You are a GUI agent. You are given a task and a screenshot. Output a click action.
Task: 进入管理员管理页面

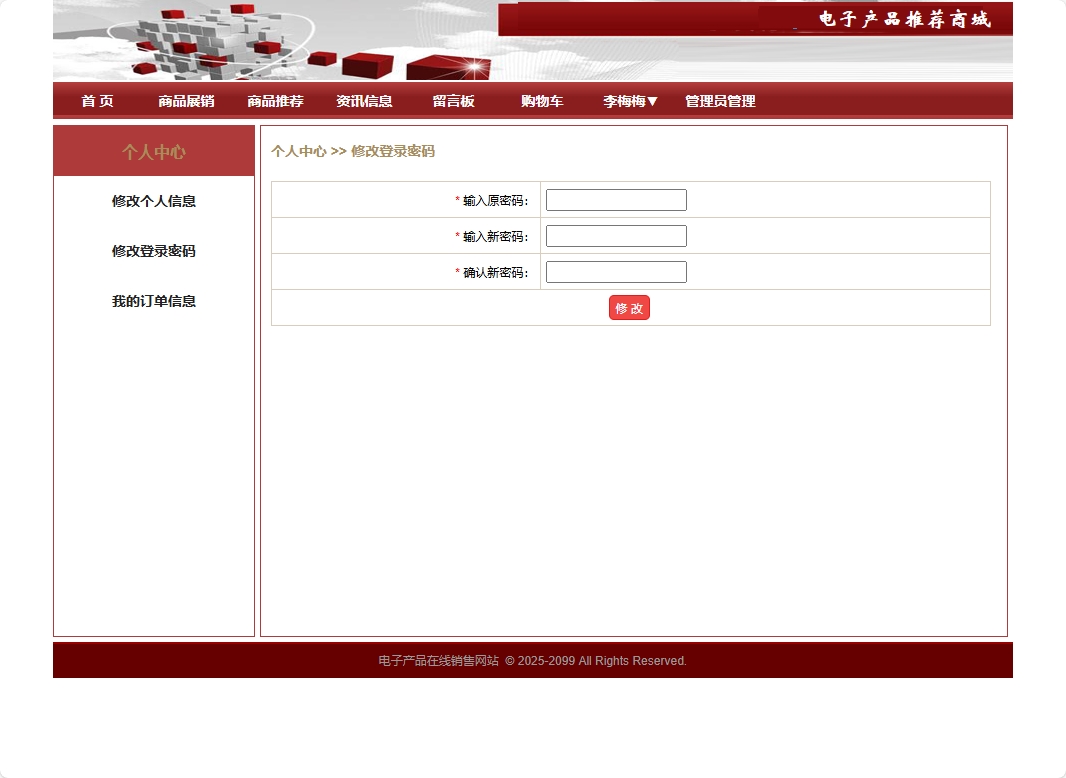[719, 100]
